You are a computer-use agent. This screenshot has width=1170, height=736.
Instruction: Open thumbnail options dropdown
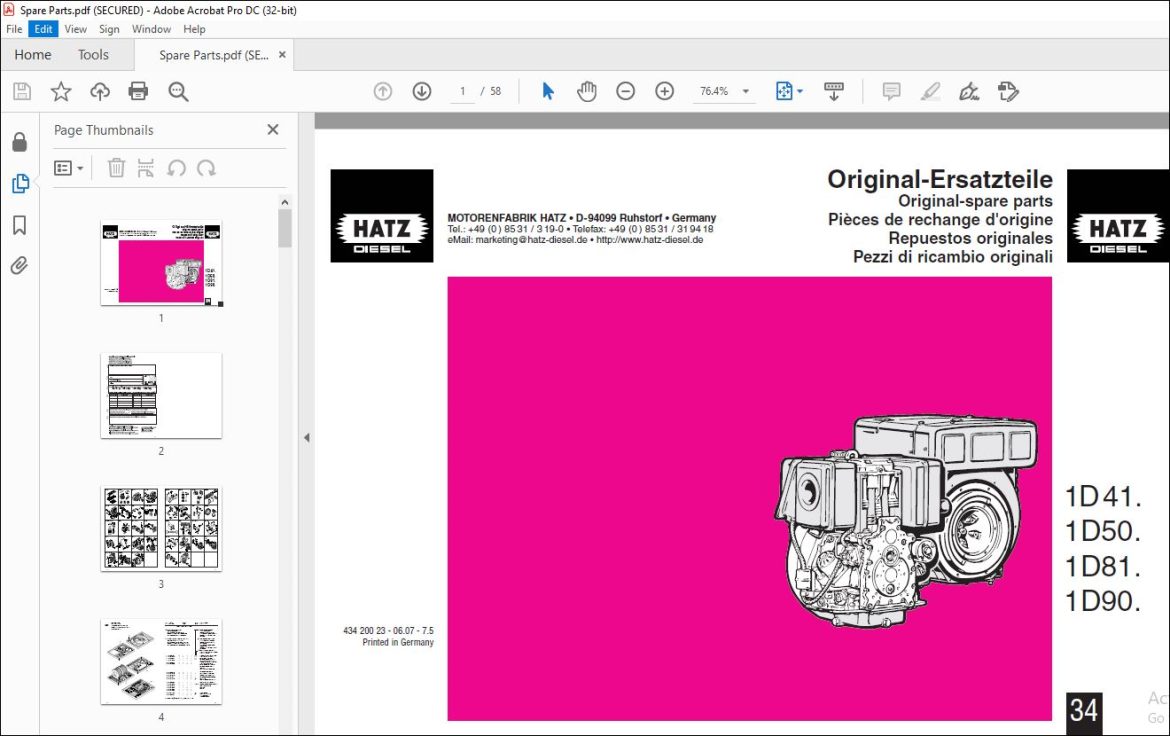click(68, 168)
